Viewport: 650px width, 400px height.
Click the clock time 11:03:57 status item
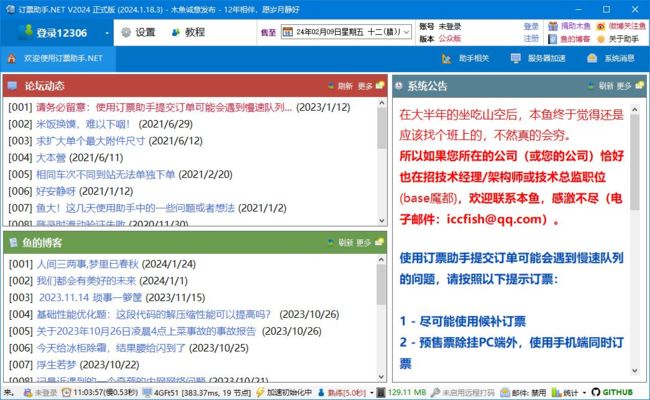click(100, 392)
